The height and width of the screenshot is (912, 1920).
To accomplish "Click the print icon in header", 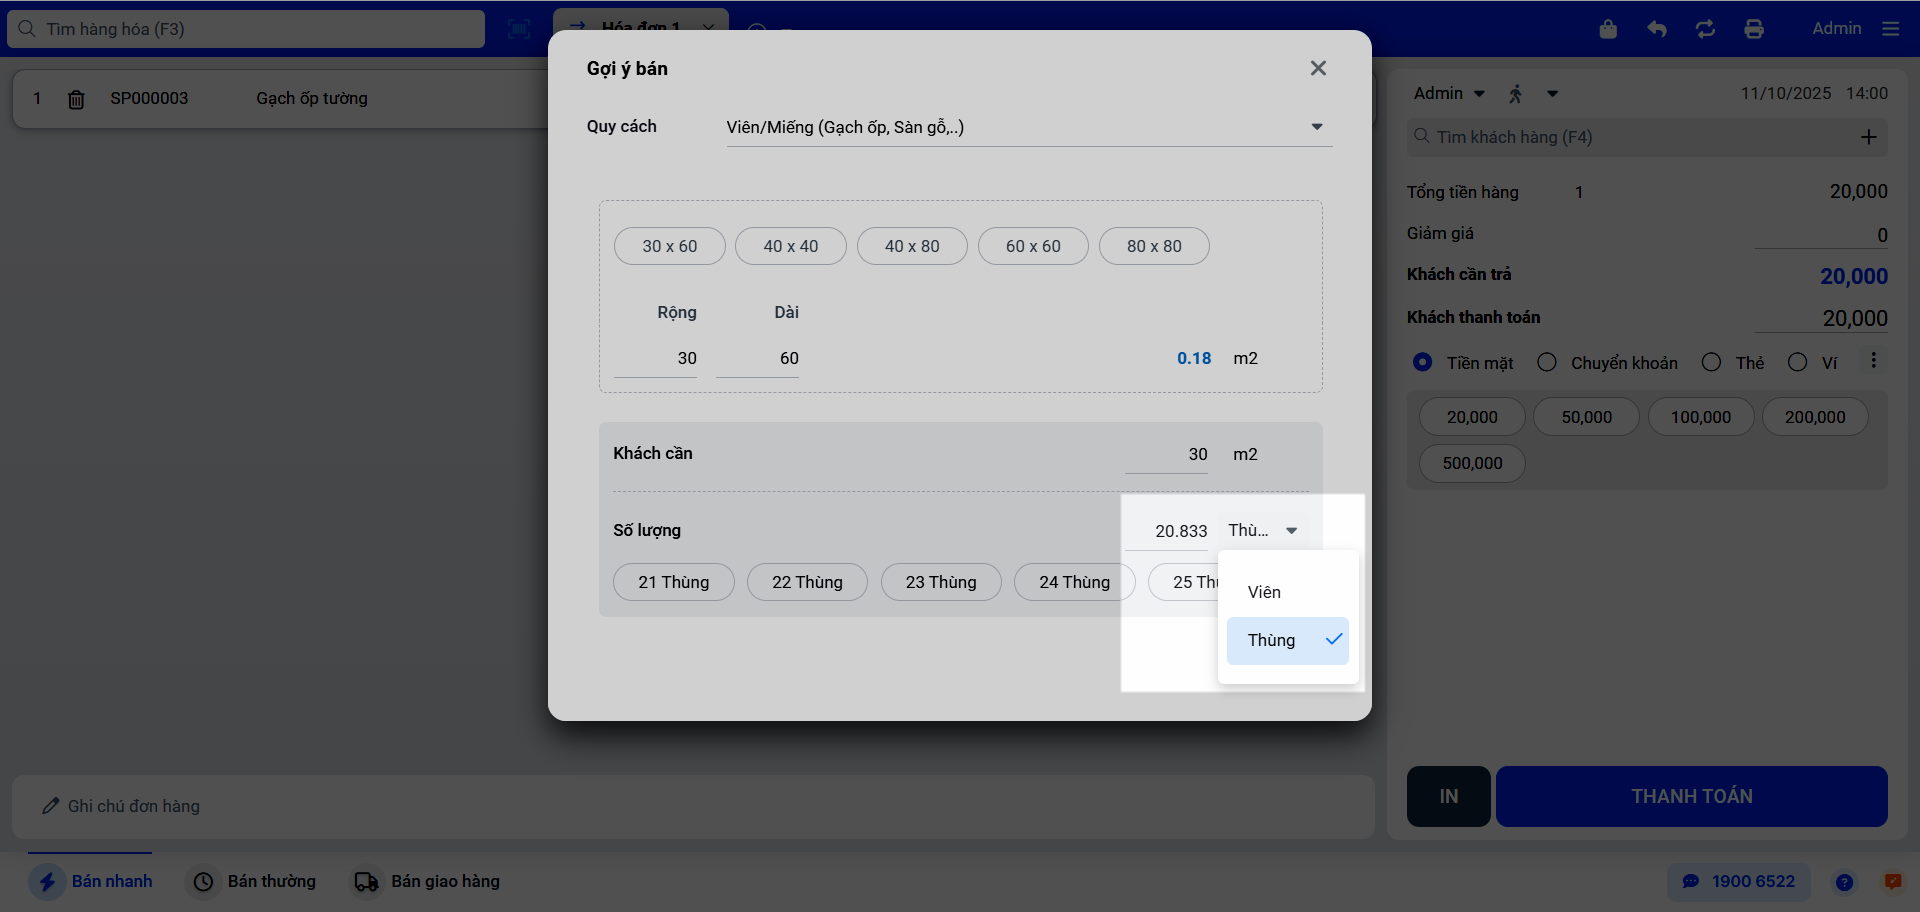I will pos(1754,29).
